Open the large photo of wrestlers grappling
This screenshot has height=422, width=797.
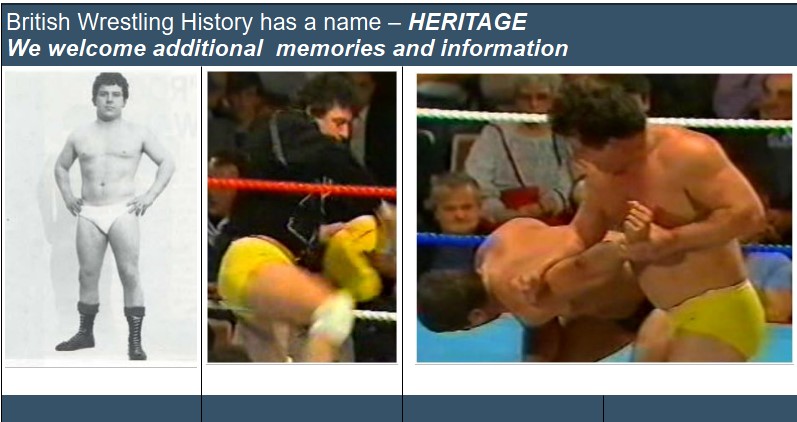[604, 218]
